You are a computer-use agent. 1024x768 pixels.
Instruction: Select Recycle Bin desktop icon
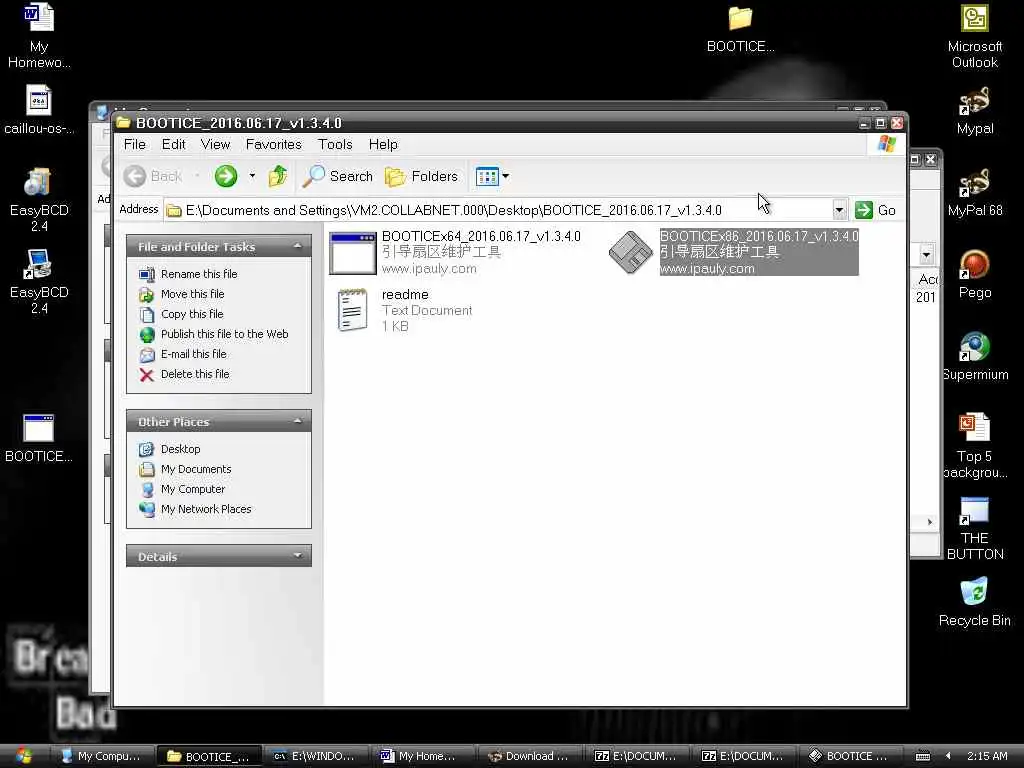coord(974,592)
